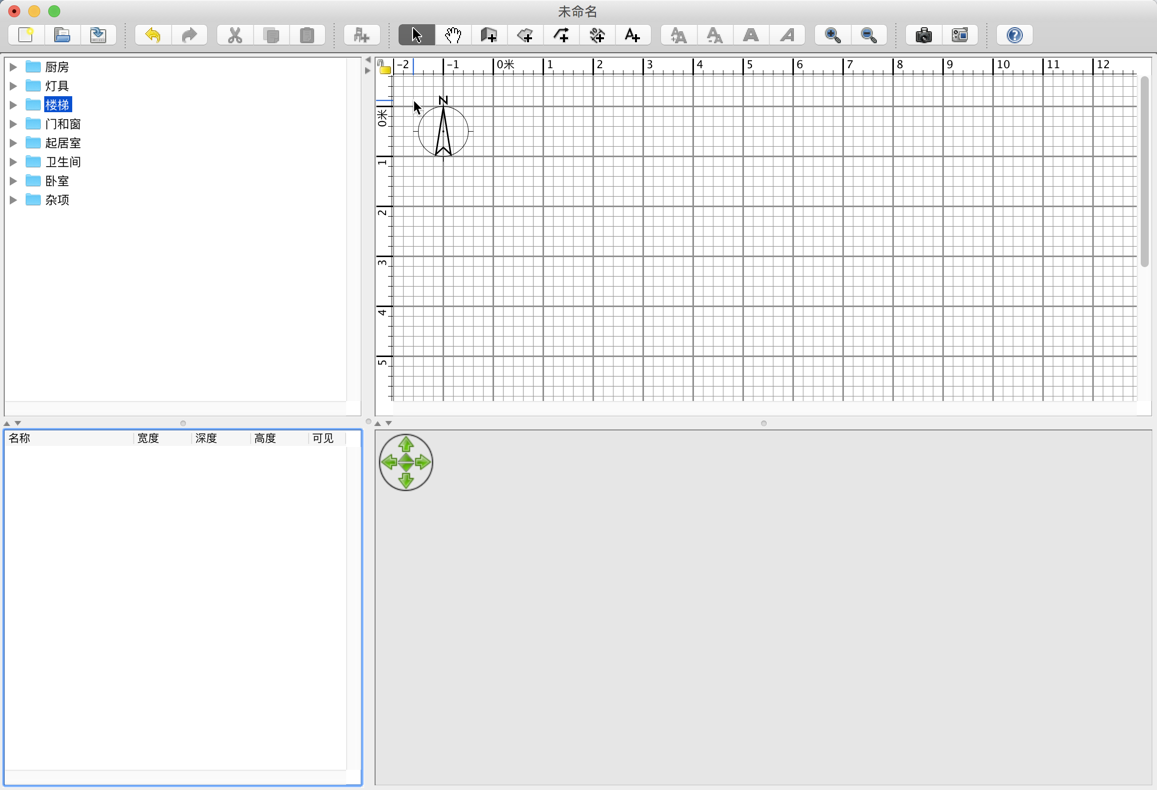Viewport: 1157px width, 790px height.
Task: Expand the 卧室 folder tree
Action: pos(14,181)
